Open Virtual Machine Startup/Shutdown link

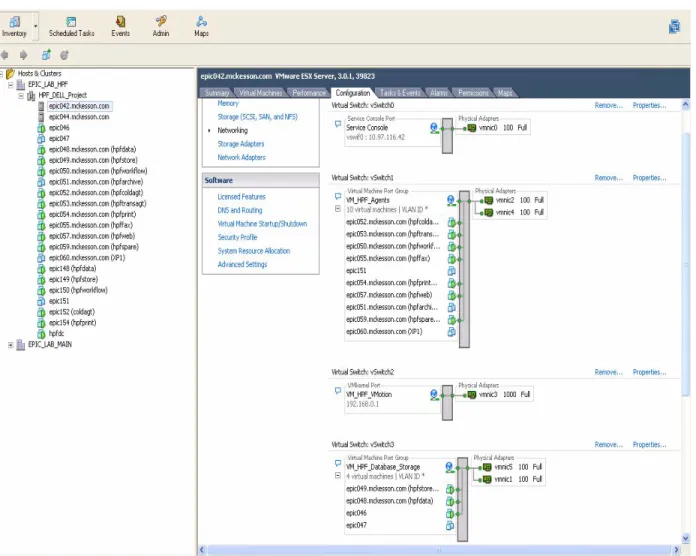click(x=262, y=224)
